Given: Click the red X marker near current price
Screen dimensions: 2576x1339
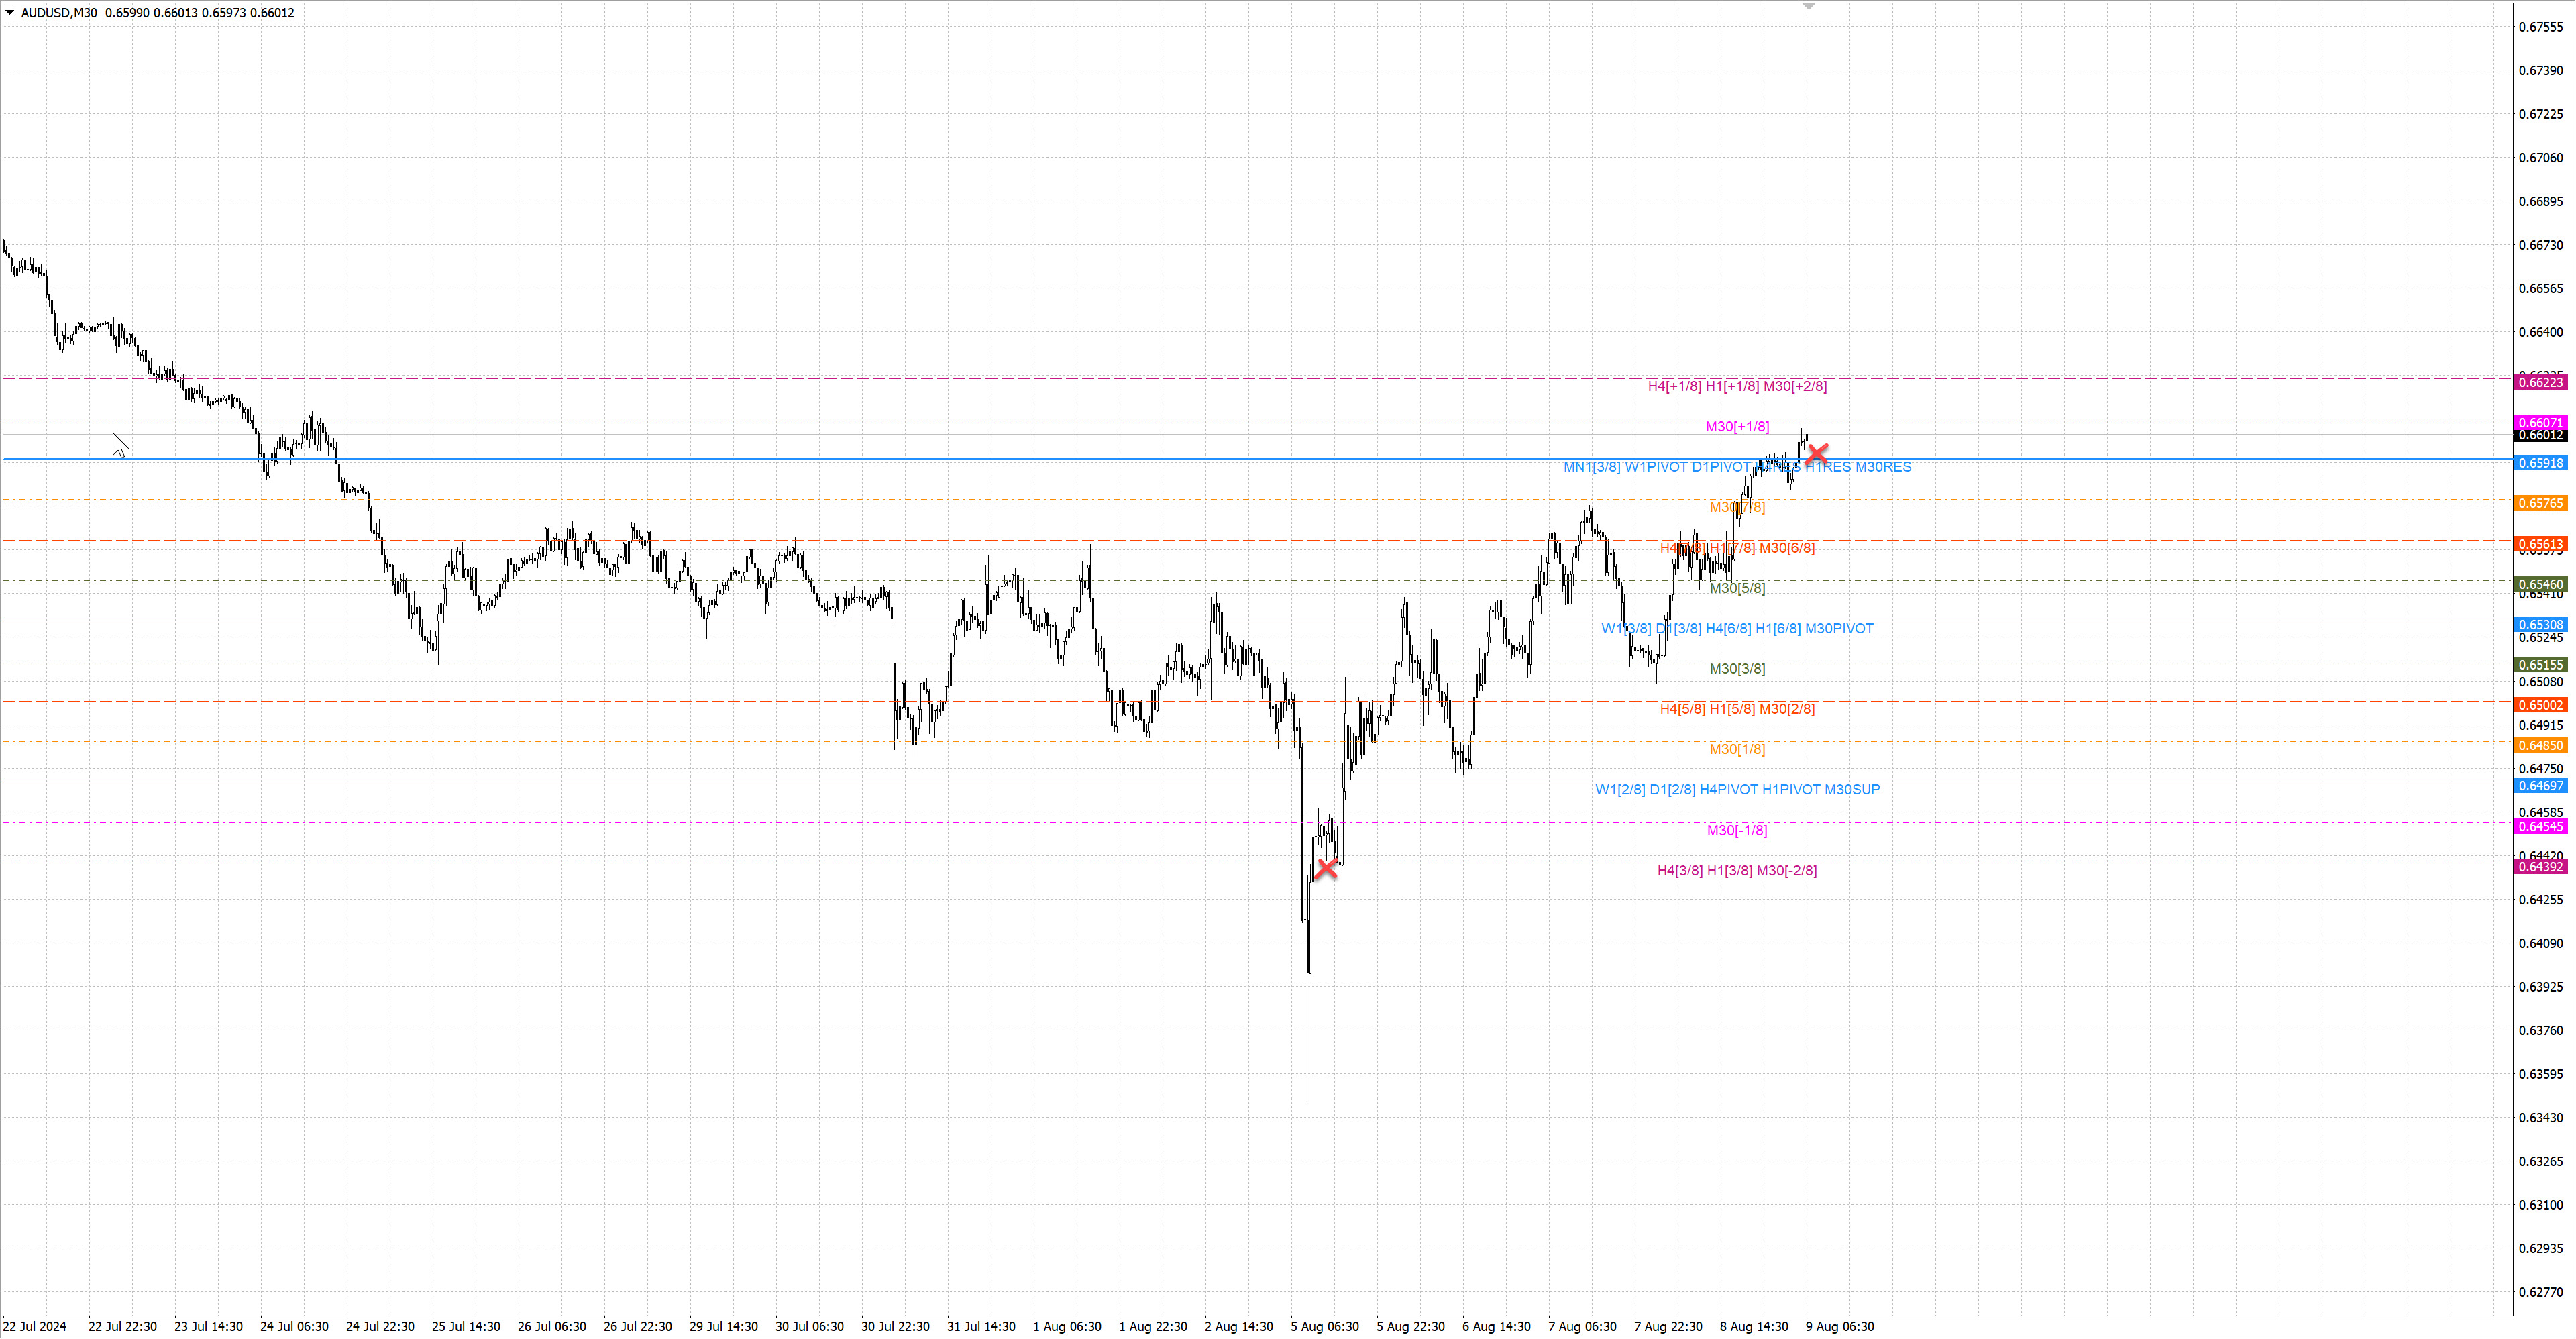Looking at the screenshot, I should [1817, 453].
